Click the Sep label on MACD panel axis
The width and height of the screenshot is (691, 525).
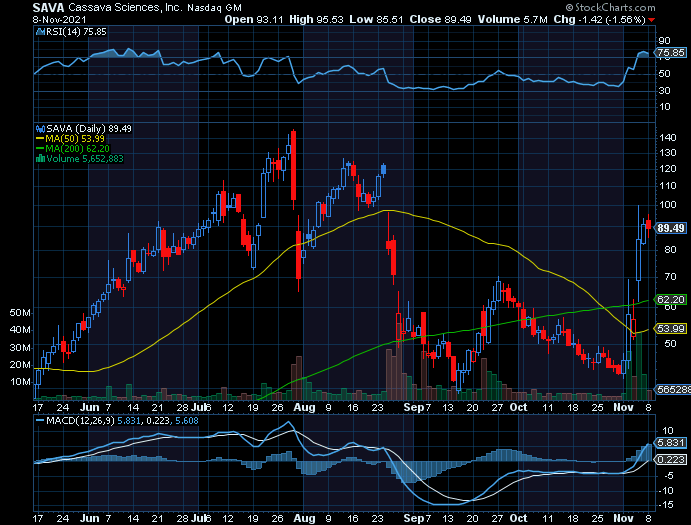coord(413,518)
